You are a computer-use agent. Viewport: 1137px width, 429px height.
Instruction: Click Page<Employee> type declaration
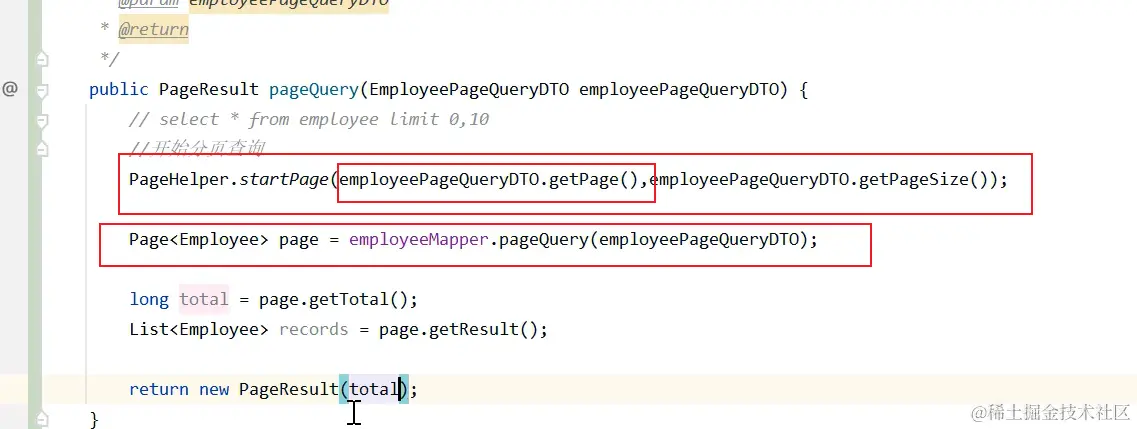199,239
